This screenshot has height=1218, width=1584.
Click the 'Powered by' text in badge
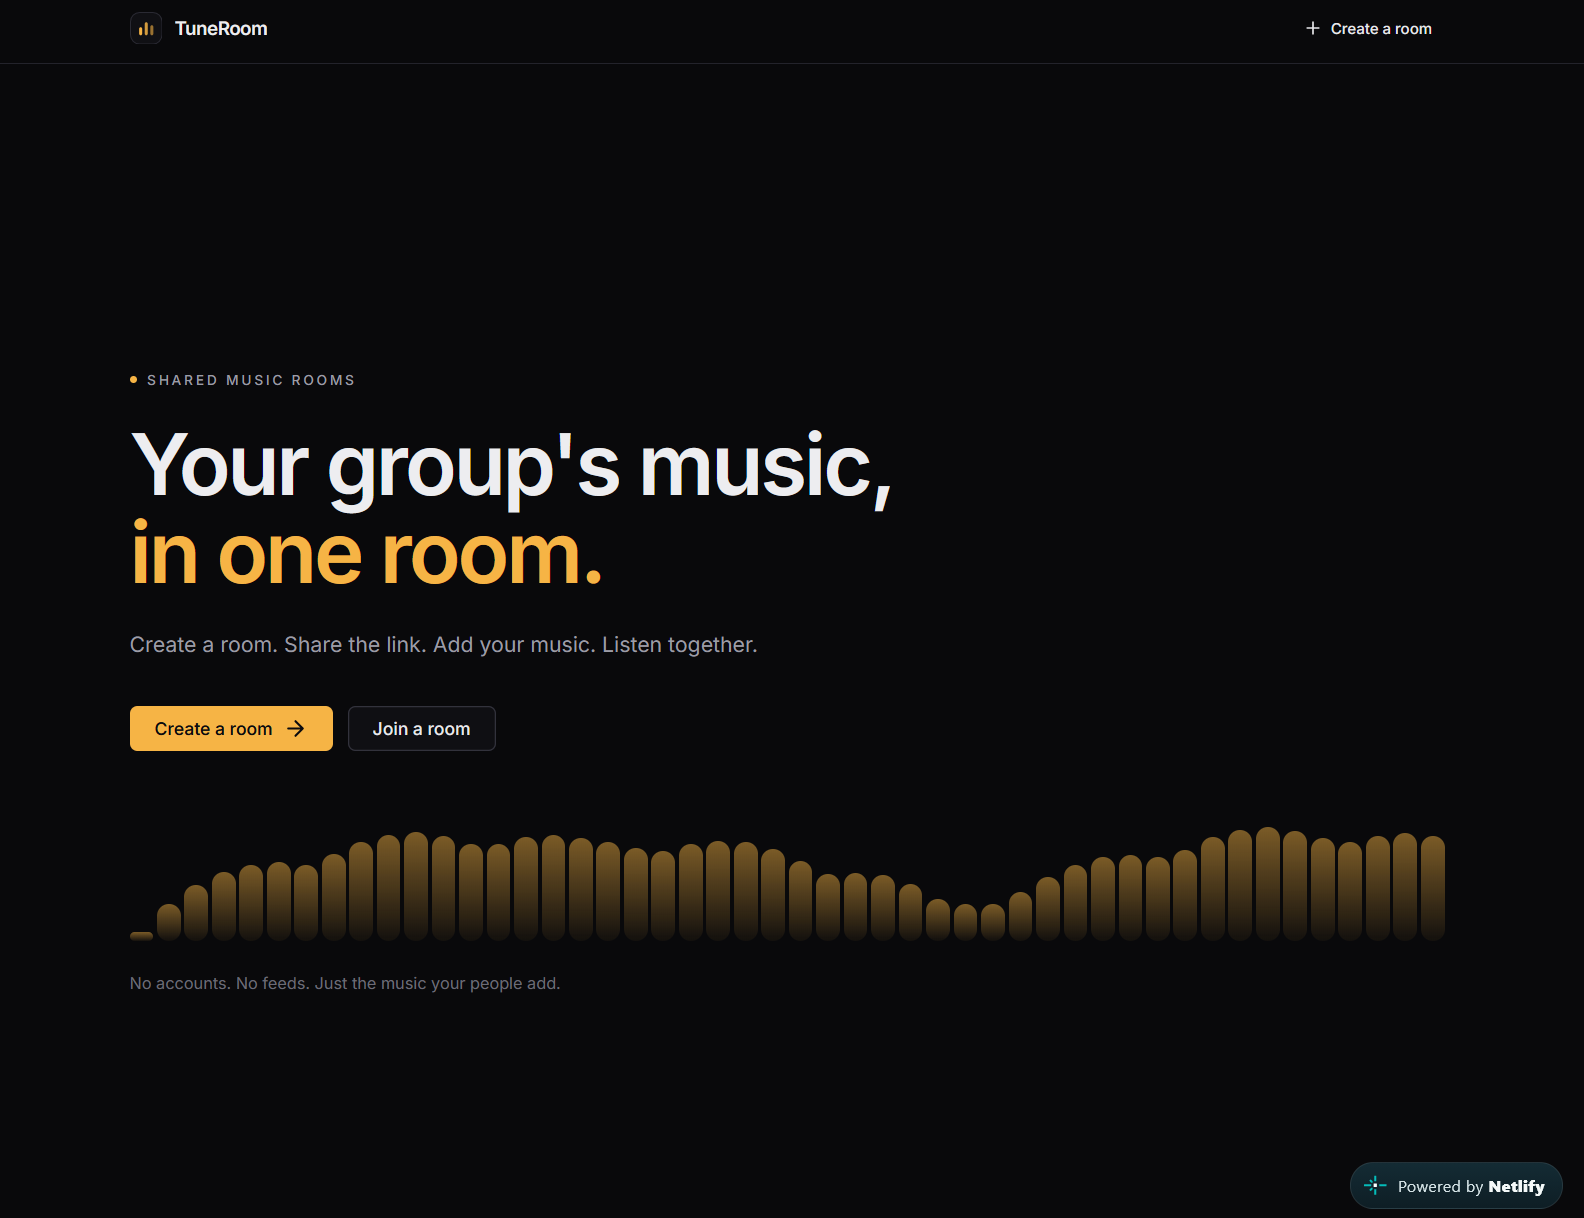(x=1440, y=1187)
